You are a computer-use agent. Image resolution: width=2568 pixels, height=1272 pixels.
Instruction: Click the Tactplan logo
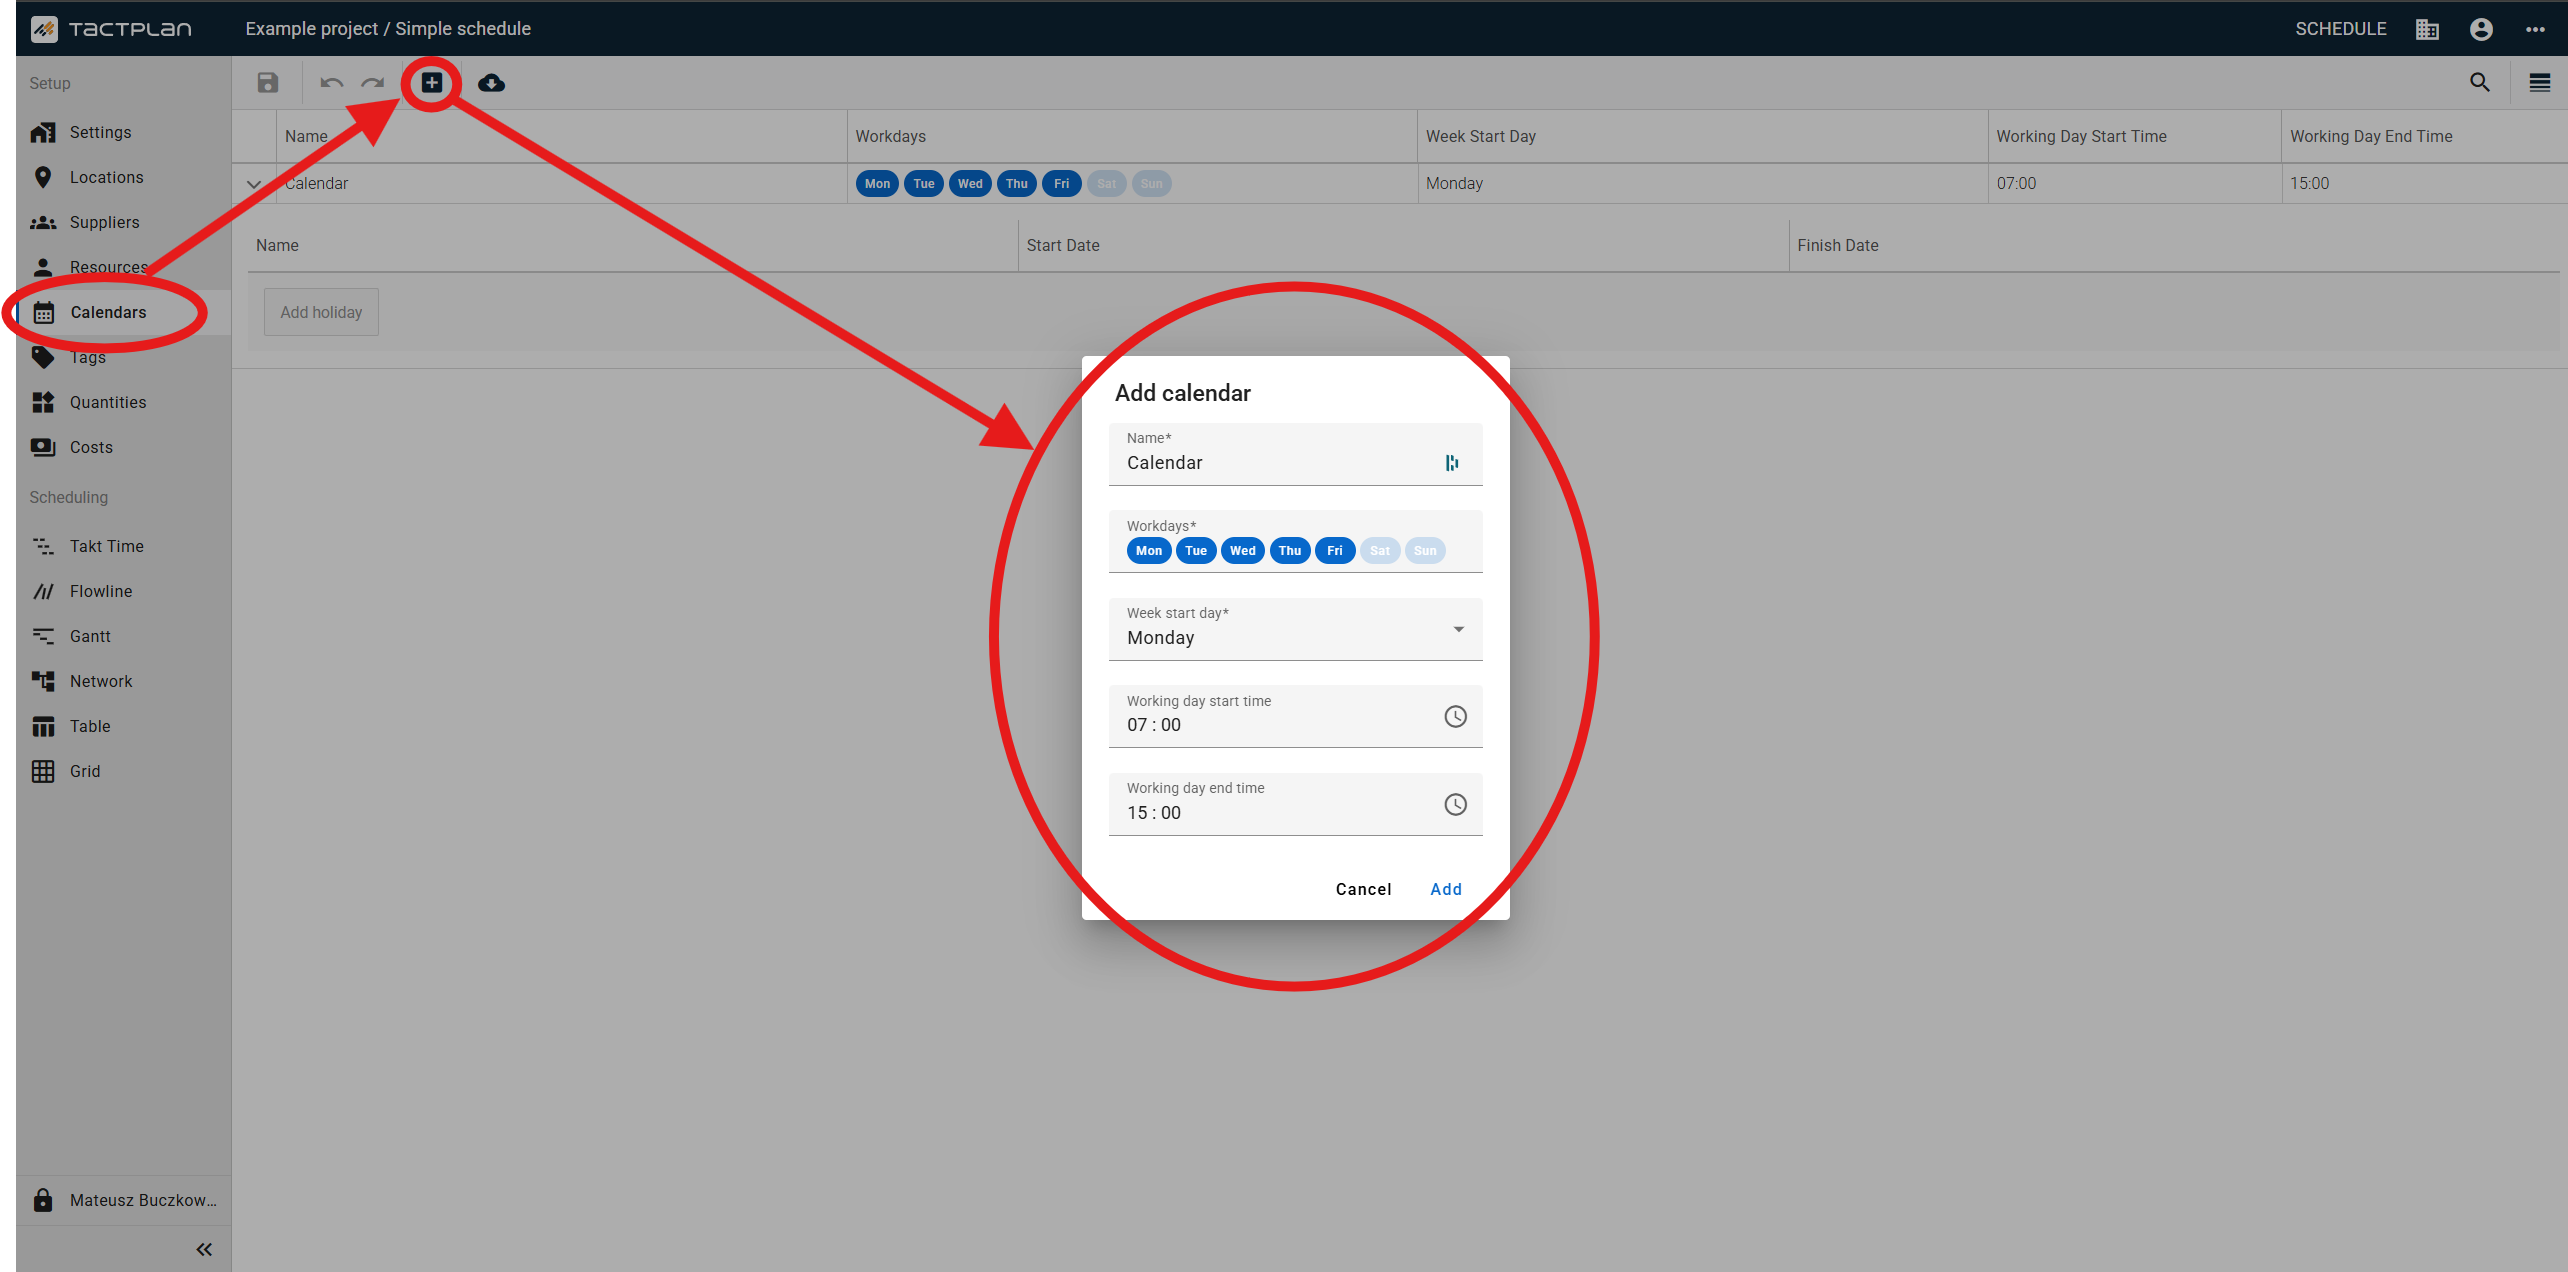point(111,29)
